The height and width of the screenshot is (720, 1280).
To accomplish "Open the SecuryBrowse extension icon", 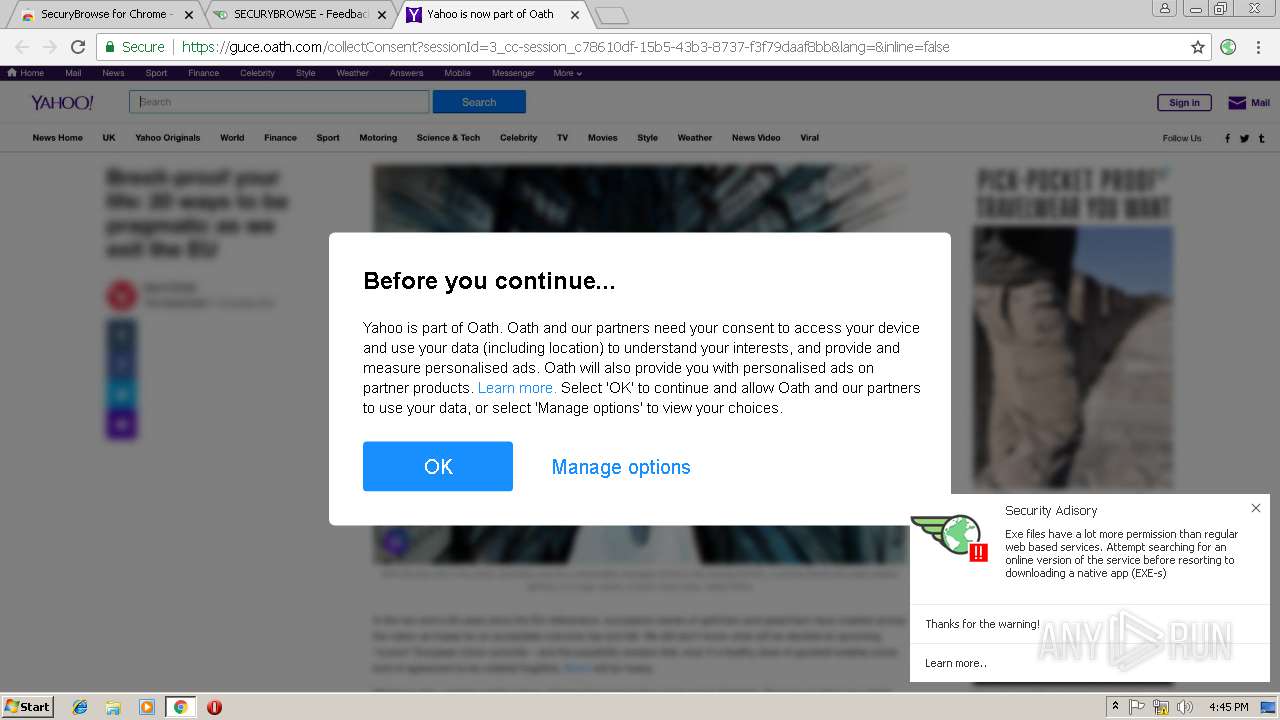I will pyautogui.click(x=1229, y=47).
